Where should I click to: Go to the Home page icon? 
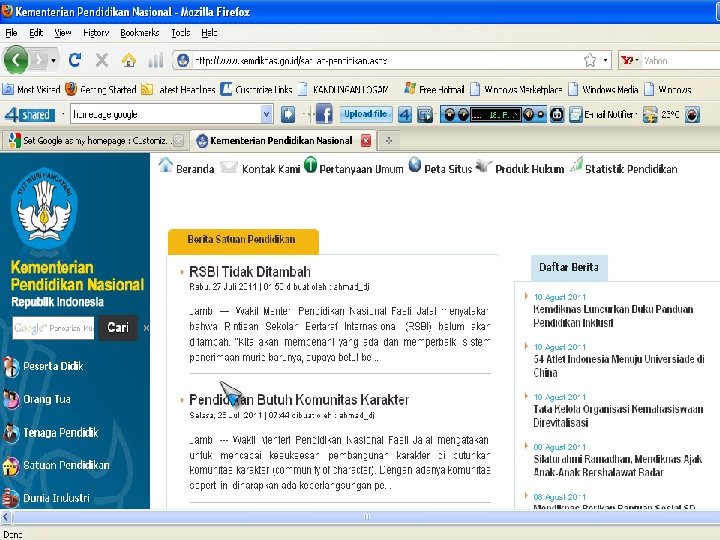[129, 60]
